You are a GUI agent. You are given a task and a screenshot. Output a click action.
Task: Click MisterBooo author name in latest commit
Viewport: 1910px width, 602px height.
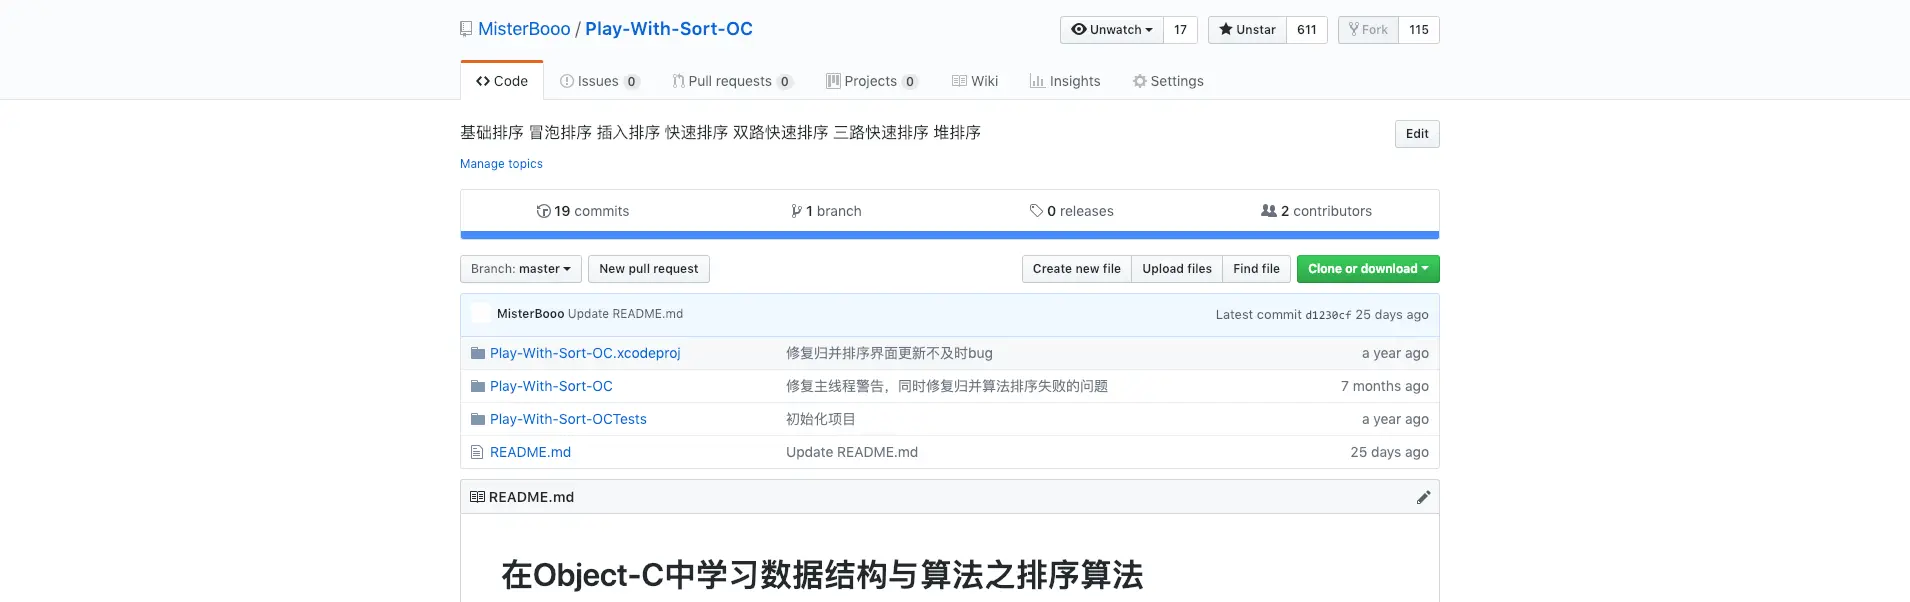point(530,314)
